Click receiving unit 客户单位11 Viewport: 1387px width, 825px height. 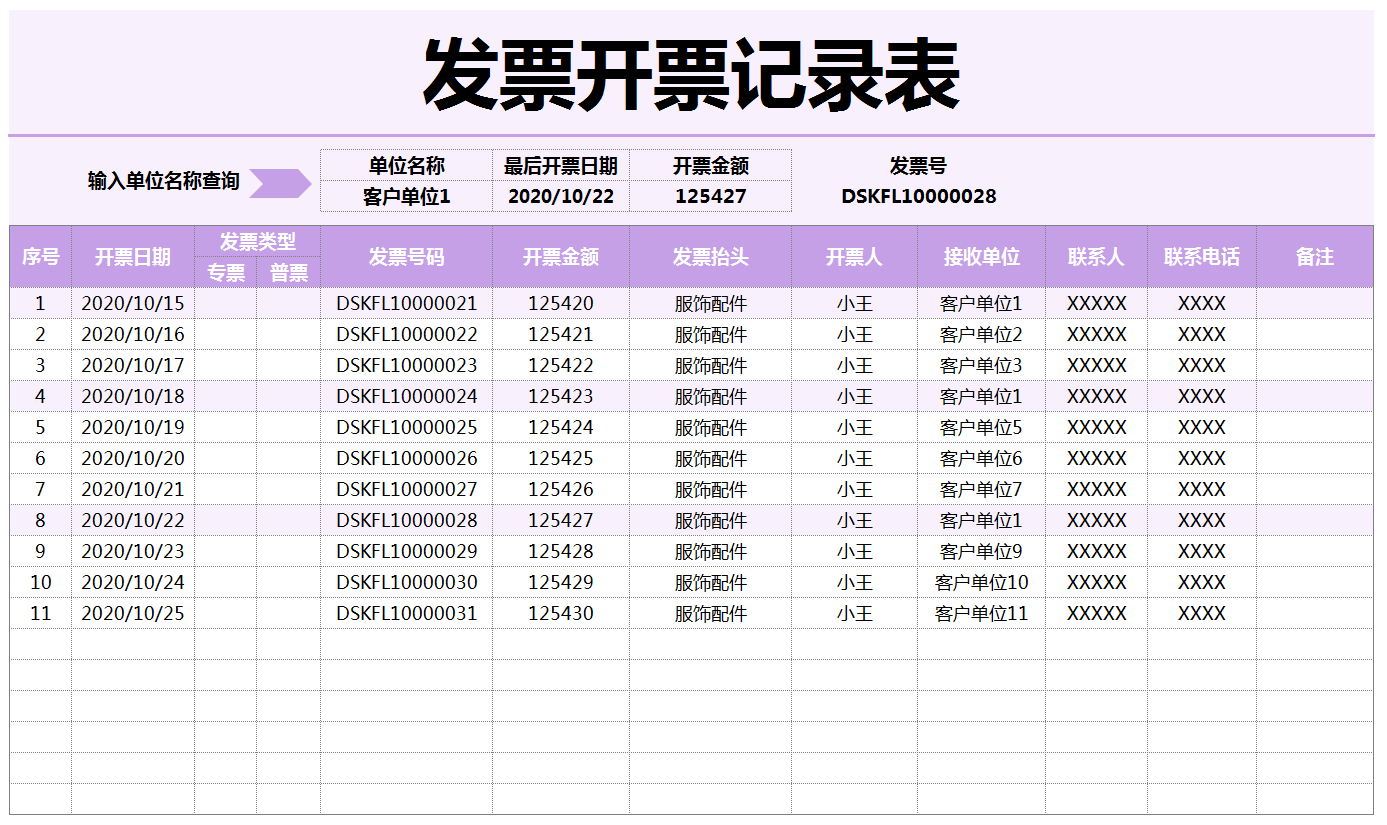coord(982,613)
